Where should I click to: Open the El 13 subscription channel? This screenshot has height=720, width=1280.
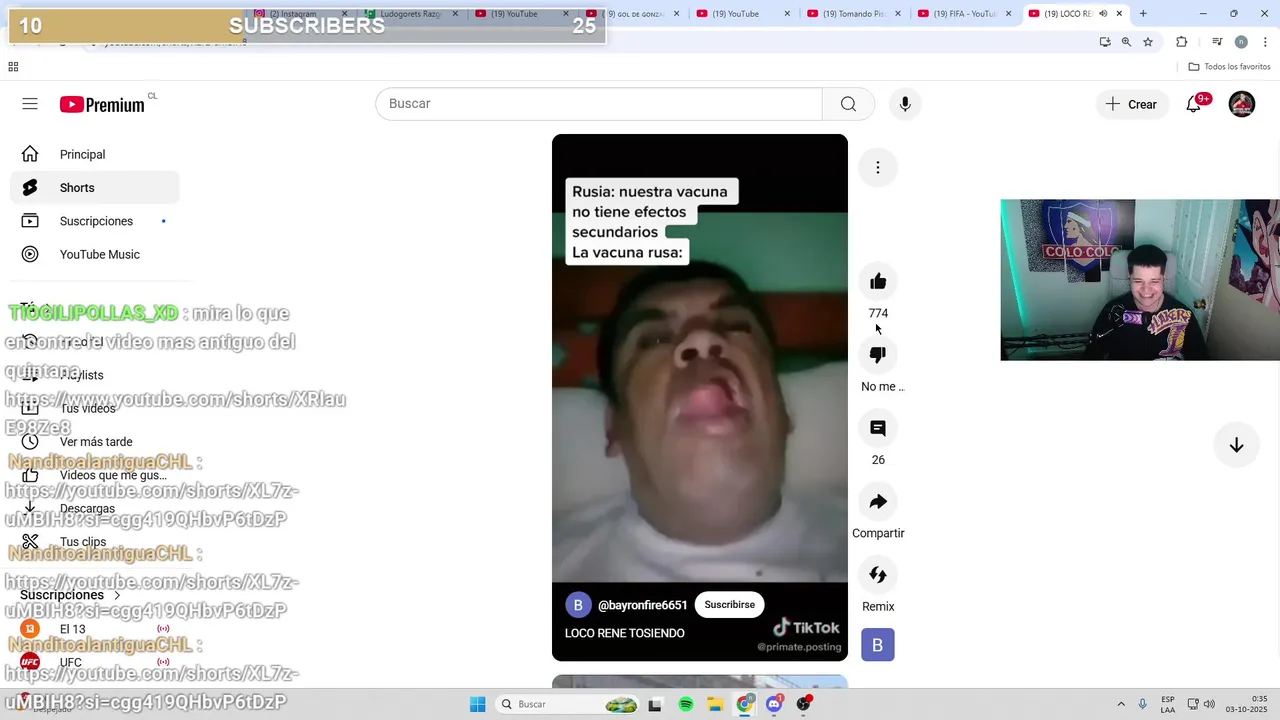(95, 629)
